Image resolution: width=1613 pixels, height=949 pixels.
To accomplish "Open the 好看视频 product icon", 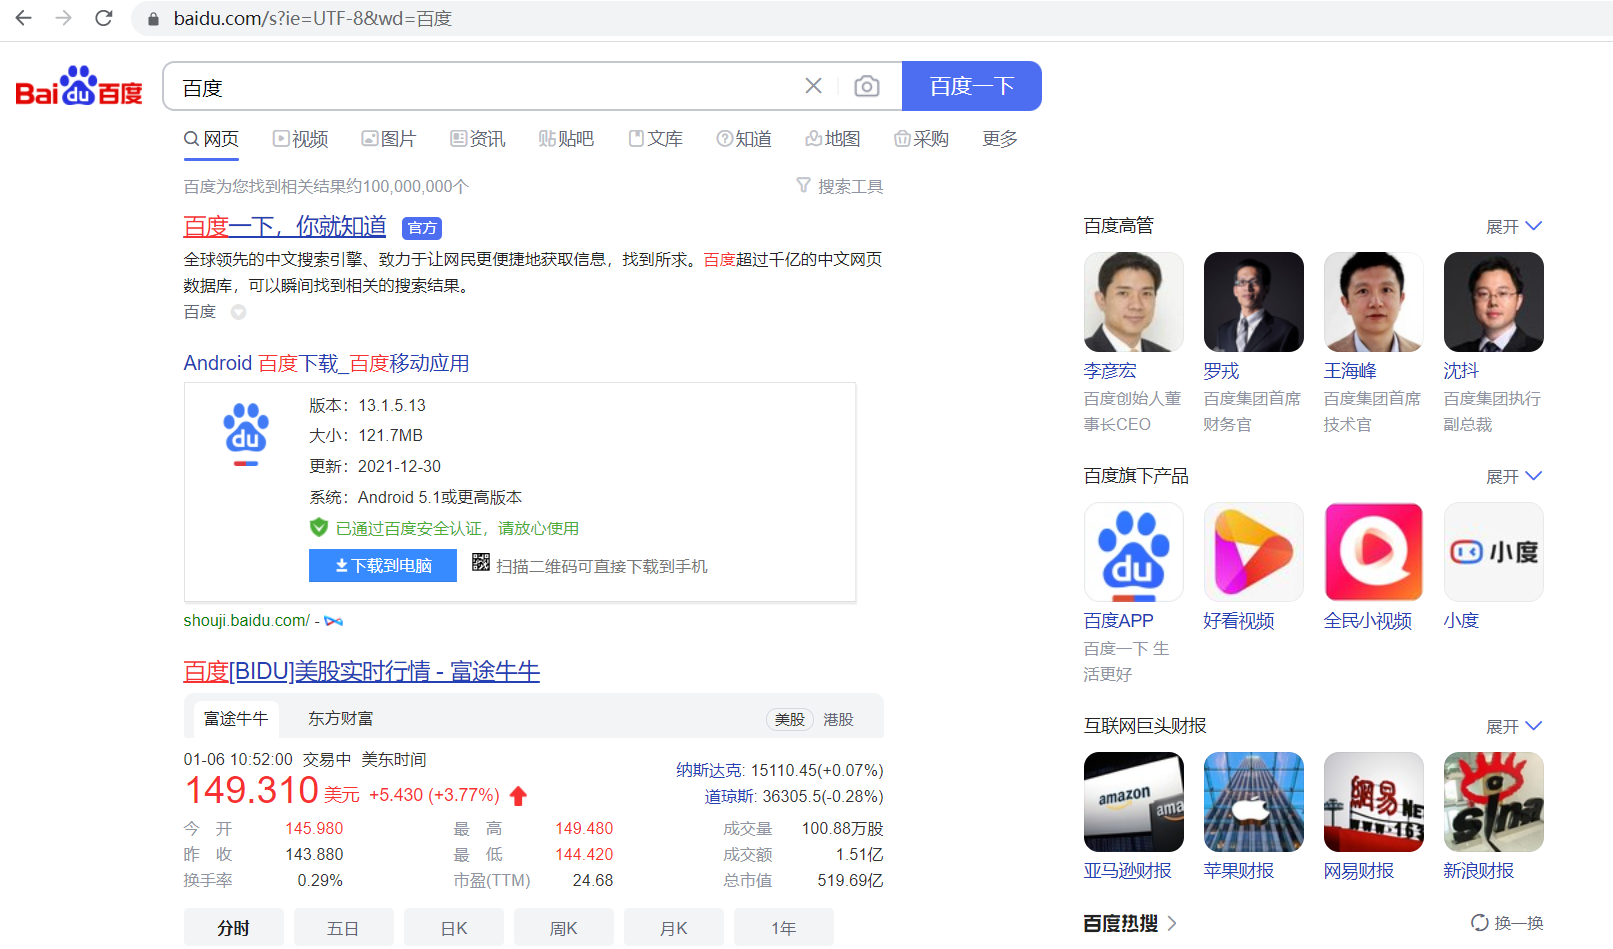I will tap(1253, 551).
